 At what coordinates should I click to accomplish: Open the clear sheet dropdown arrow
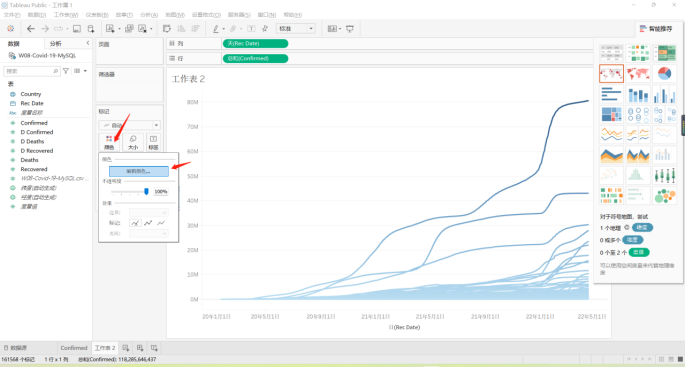click(x=151, y=29)
